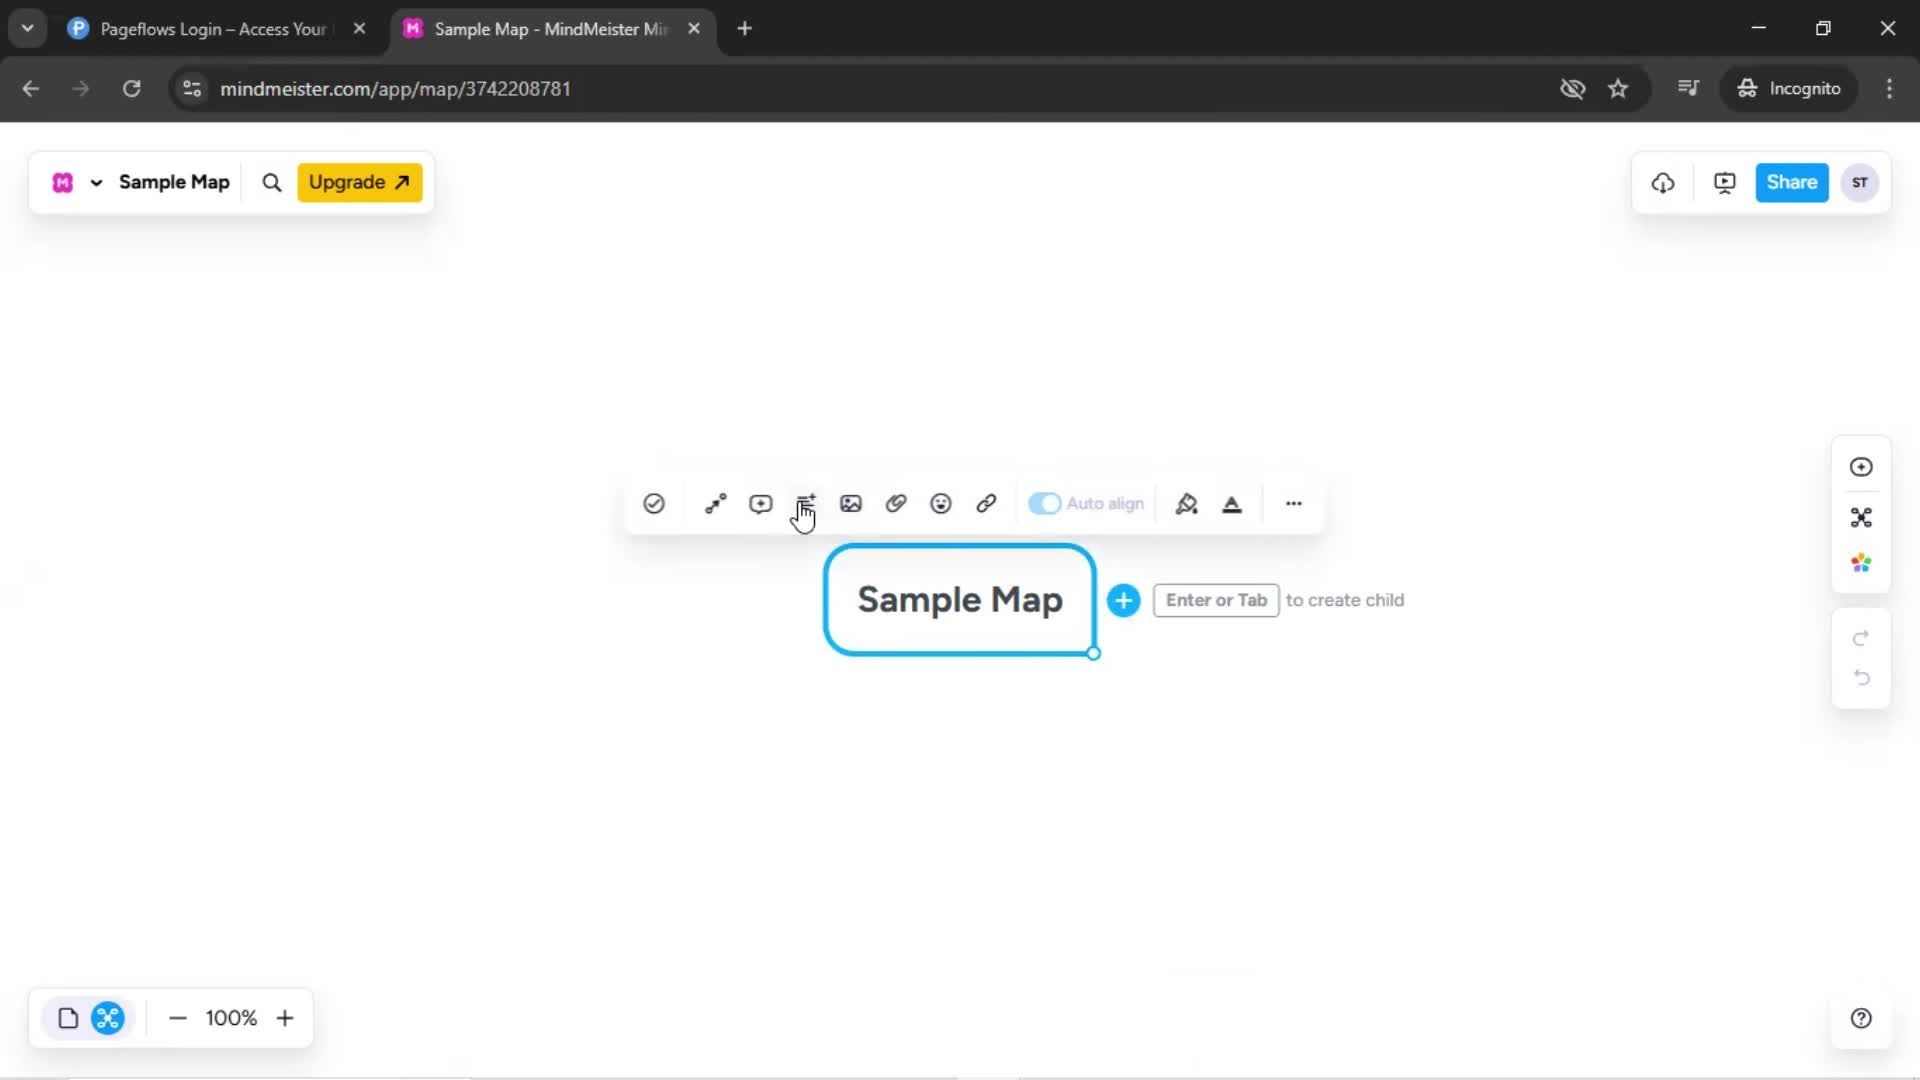Go forward with the browser forward arrow
Image resolution: width=1920 pixels, height=1080 pixels.
pos(81,89)
